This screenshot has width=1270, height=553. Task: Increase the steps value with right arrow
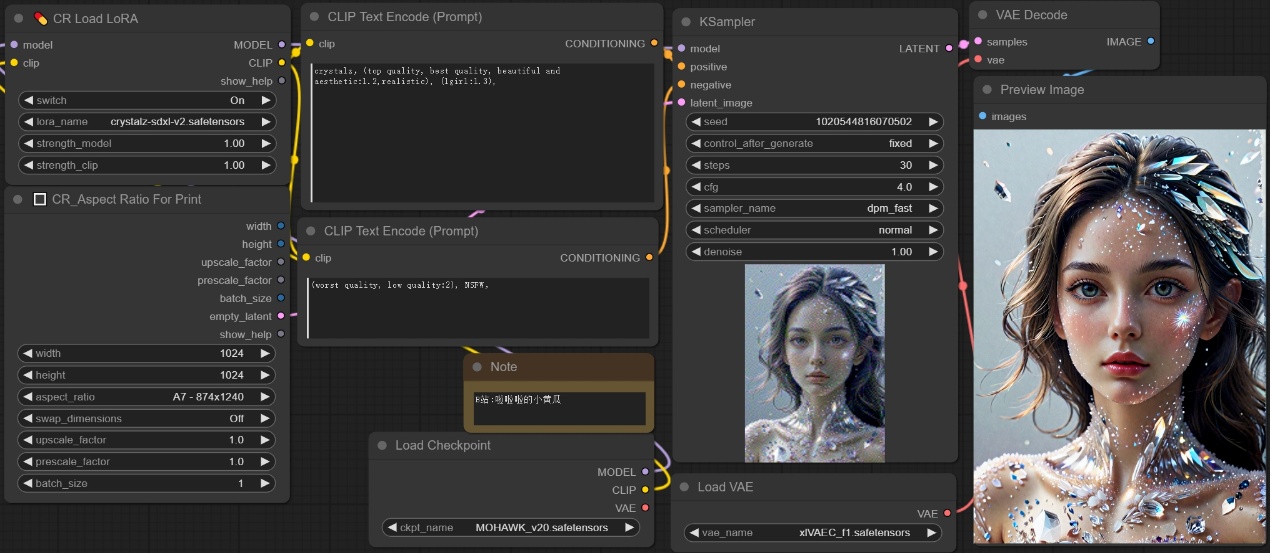coord(933,165)
